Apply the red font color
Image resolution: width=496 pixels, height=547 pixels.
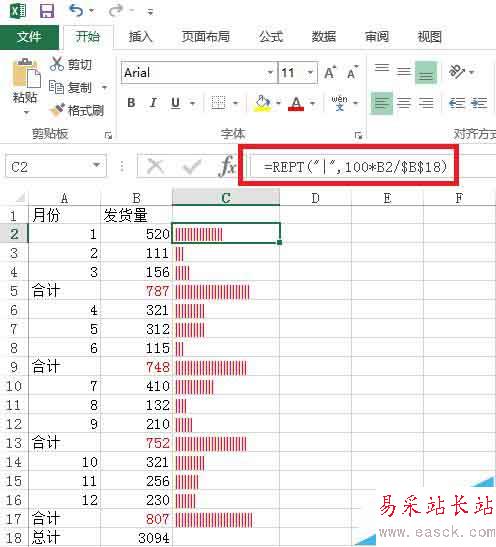[x=296, y=103]
